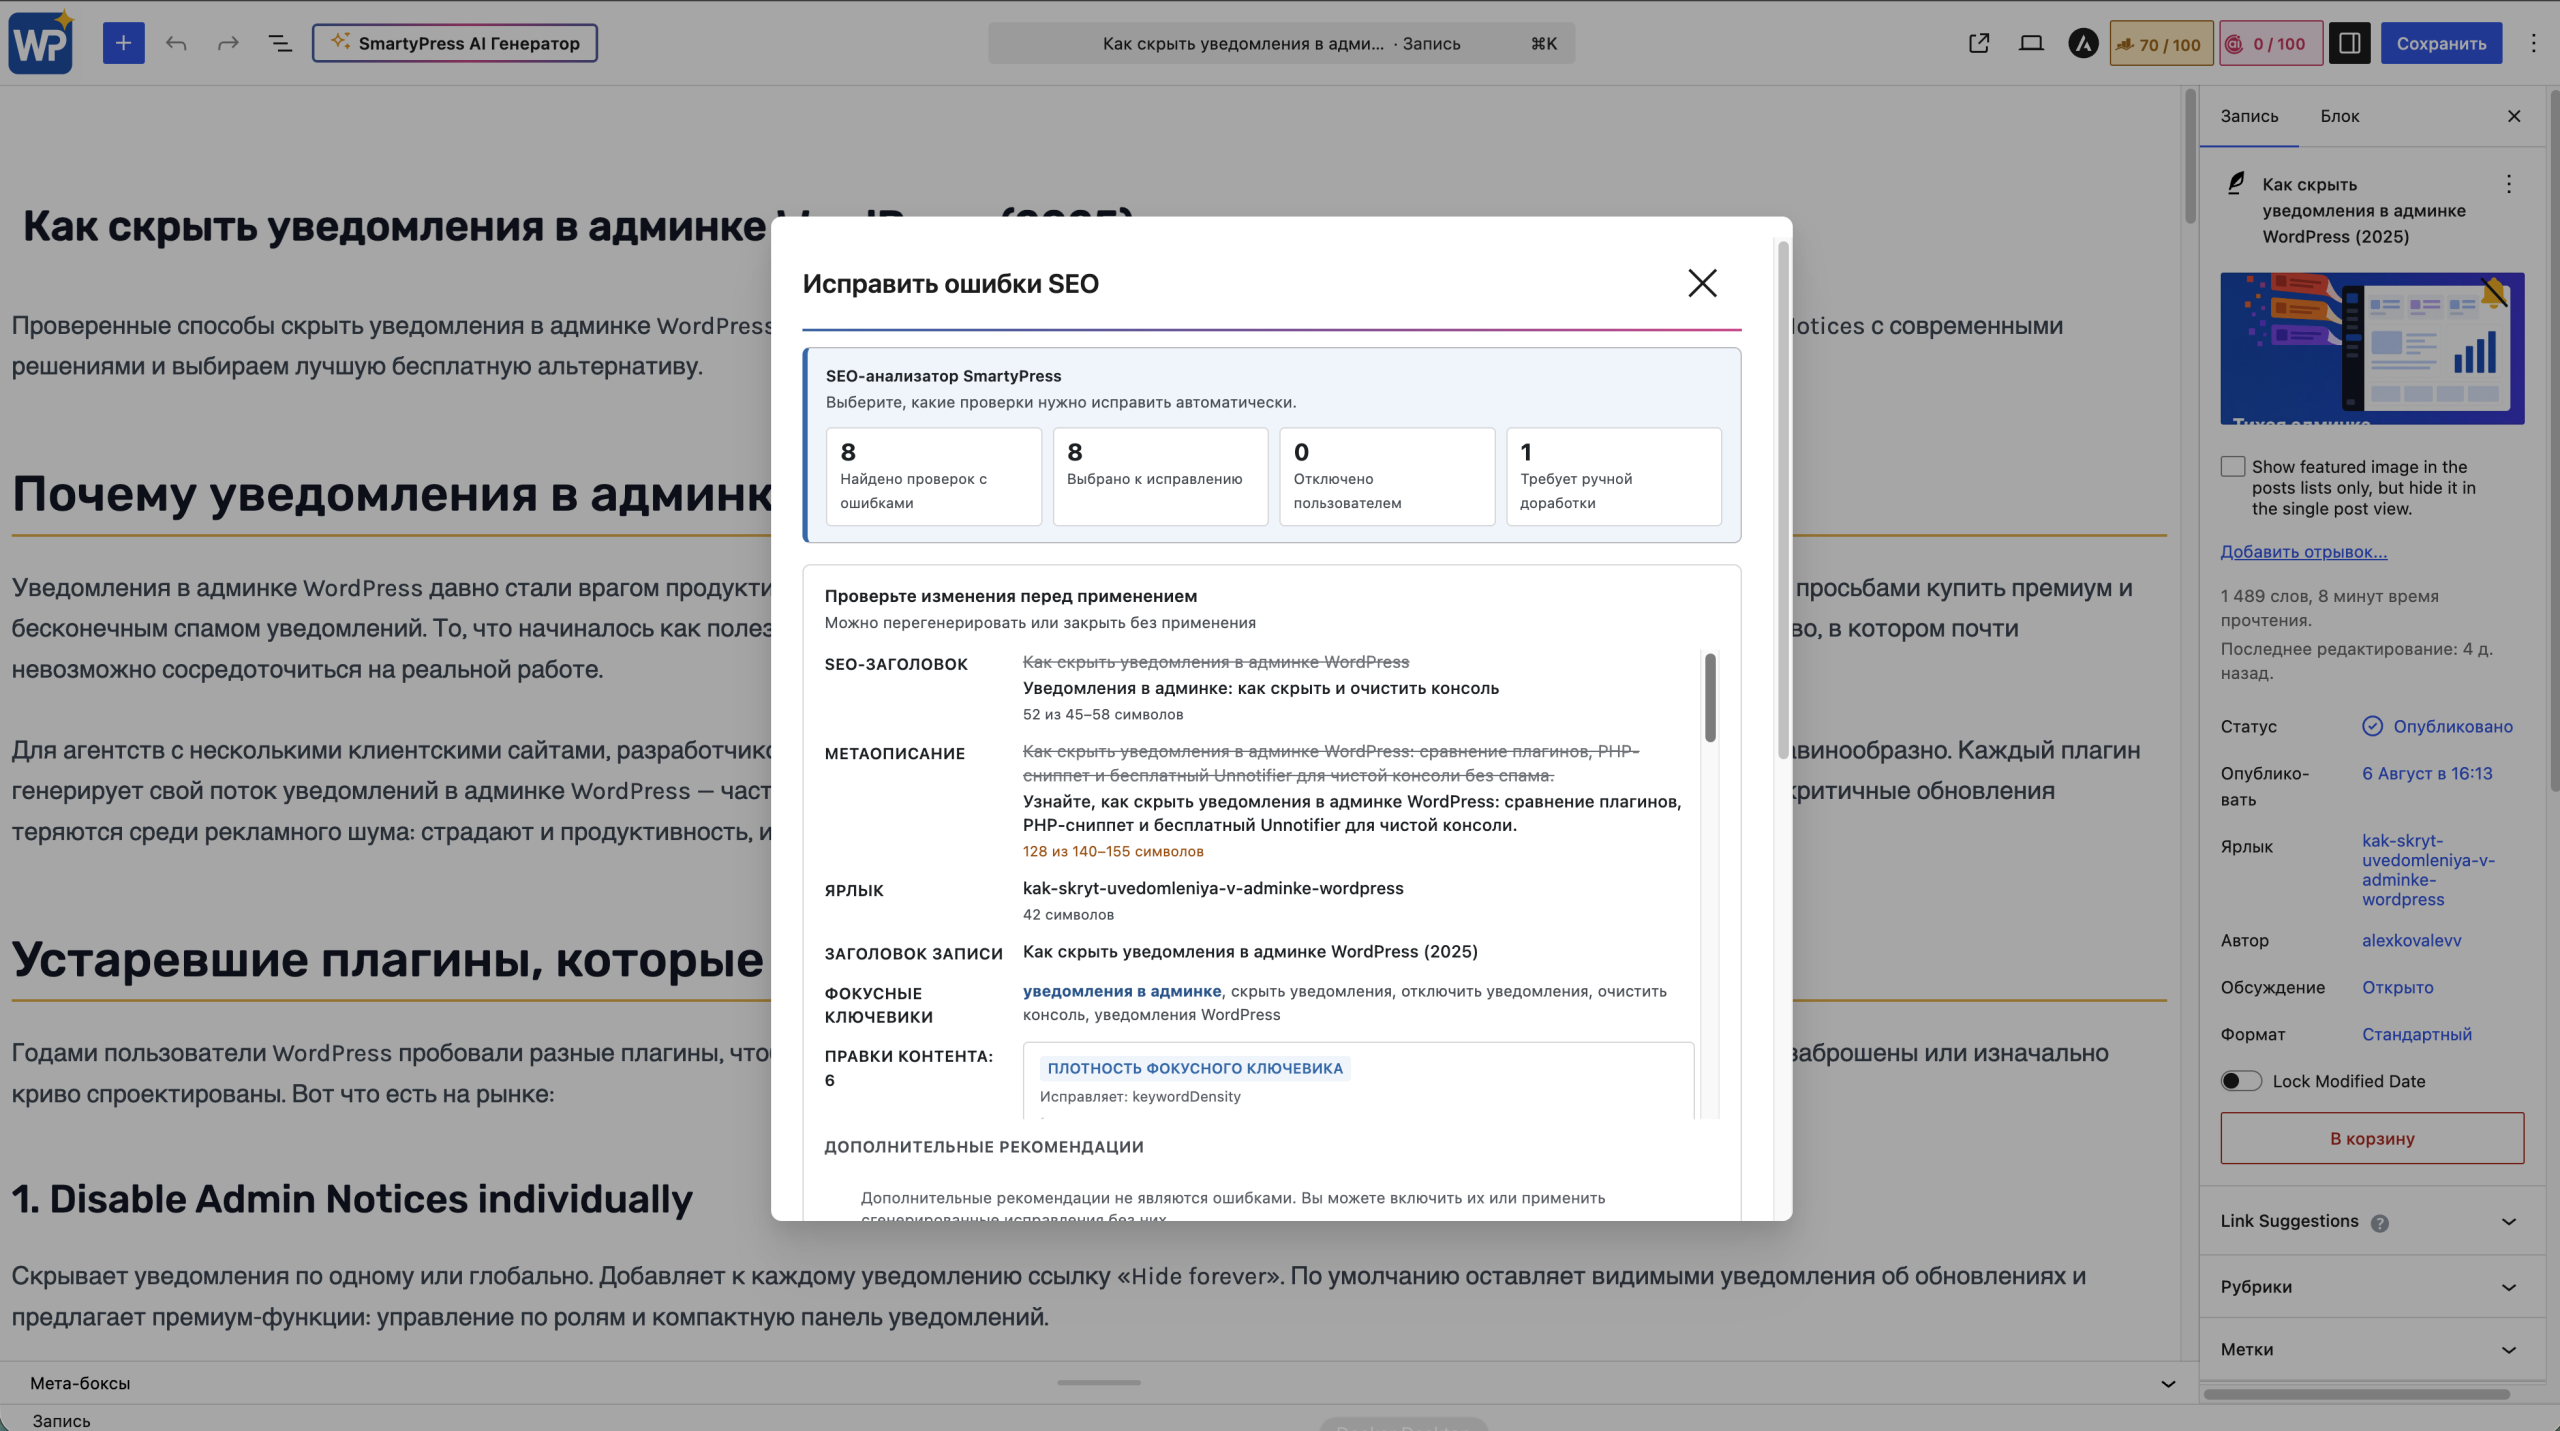Close the settings sidebar
Viewport: 2560px width, 1431px height.
click(2514, 116)
